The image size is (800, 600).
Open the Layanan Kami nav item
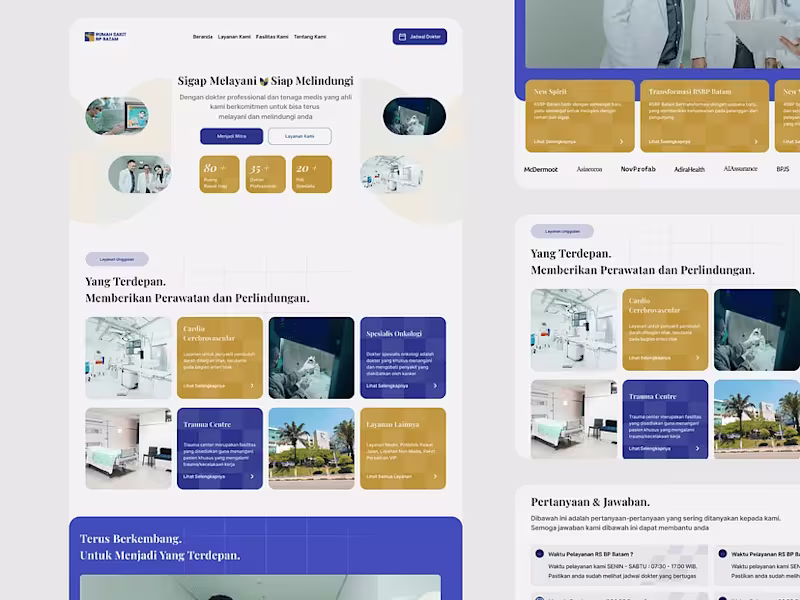pos(234,37)
